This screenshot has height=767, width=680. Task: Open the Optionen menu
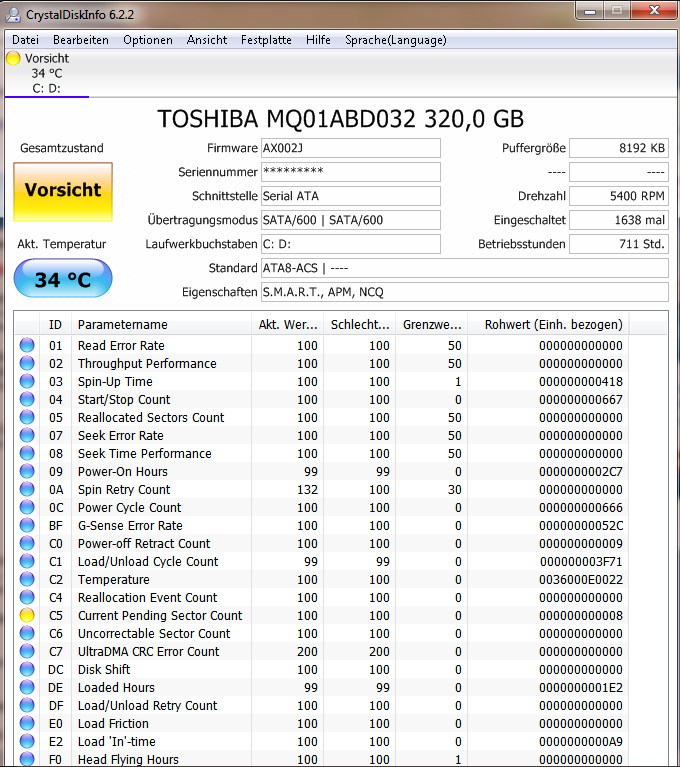(x=148, y=40)
